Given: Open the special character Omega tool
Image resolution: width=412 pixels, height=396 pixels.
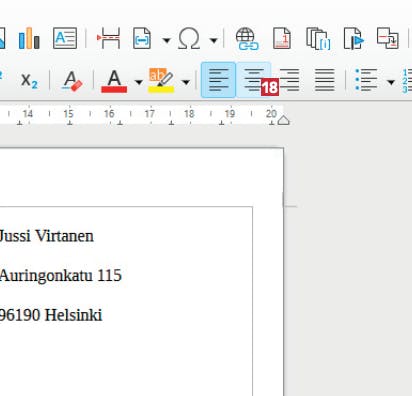Looking at the screenshot, I should coord(189,38).
